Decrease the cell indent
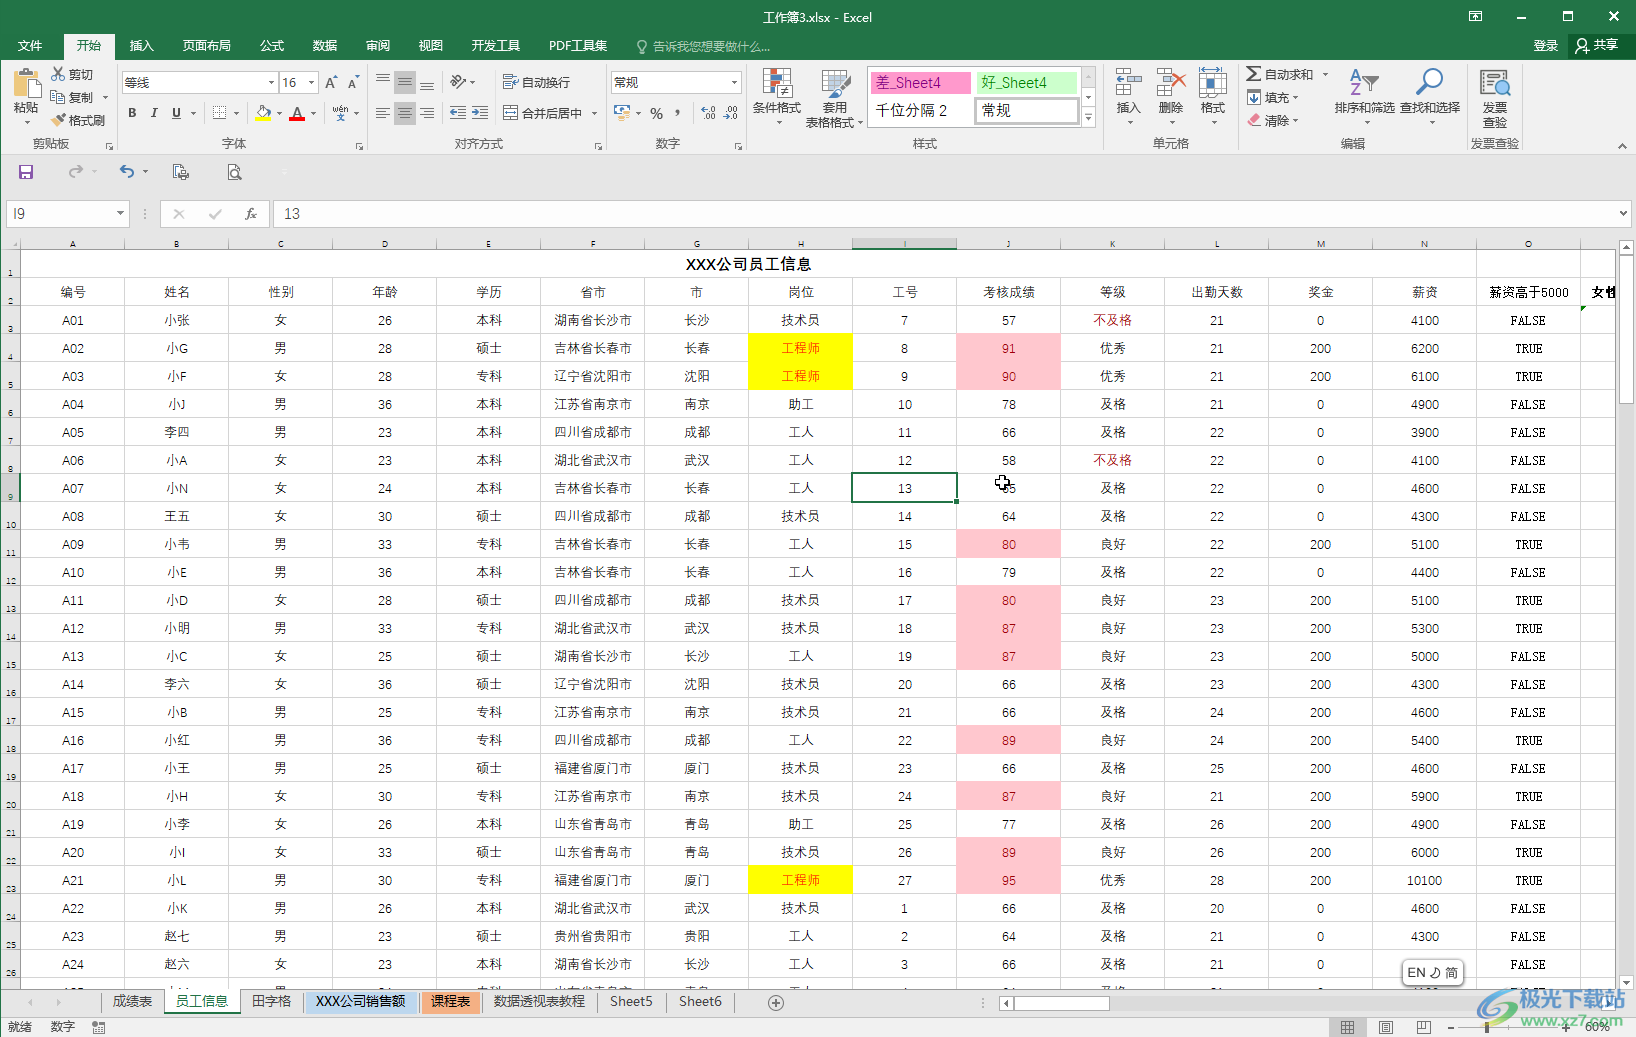This screenshot has height=1037, width=1636. point(458,113)
